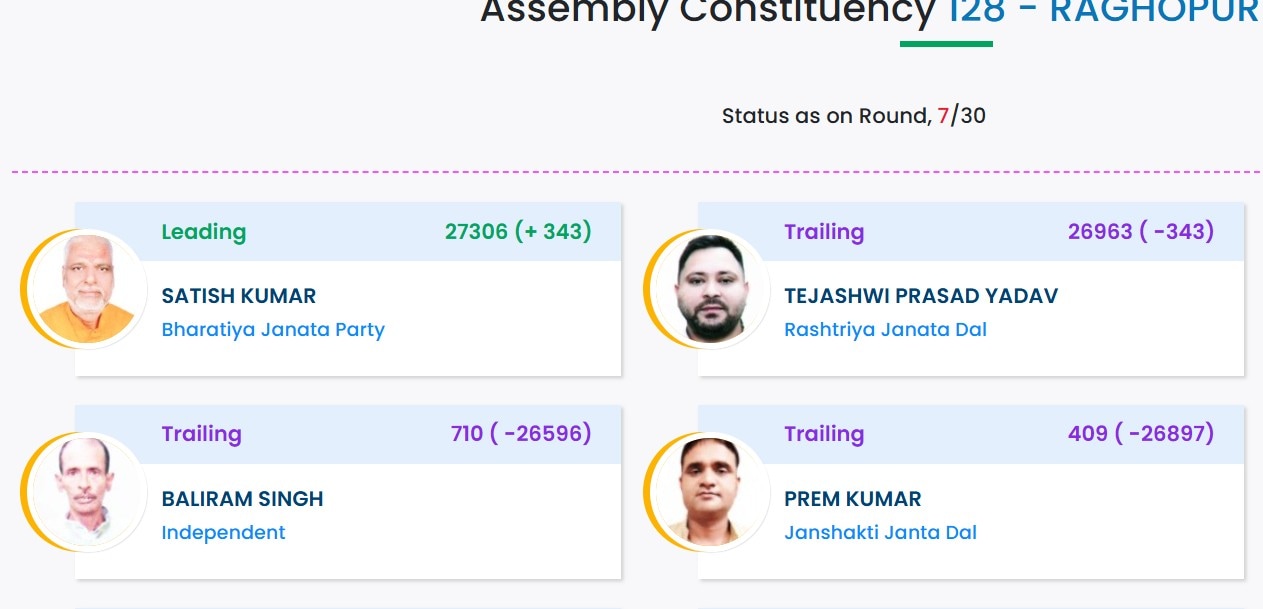
Task: Click the Independent party label
Action: pyautogui.click(x=223, y=532)
